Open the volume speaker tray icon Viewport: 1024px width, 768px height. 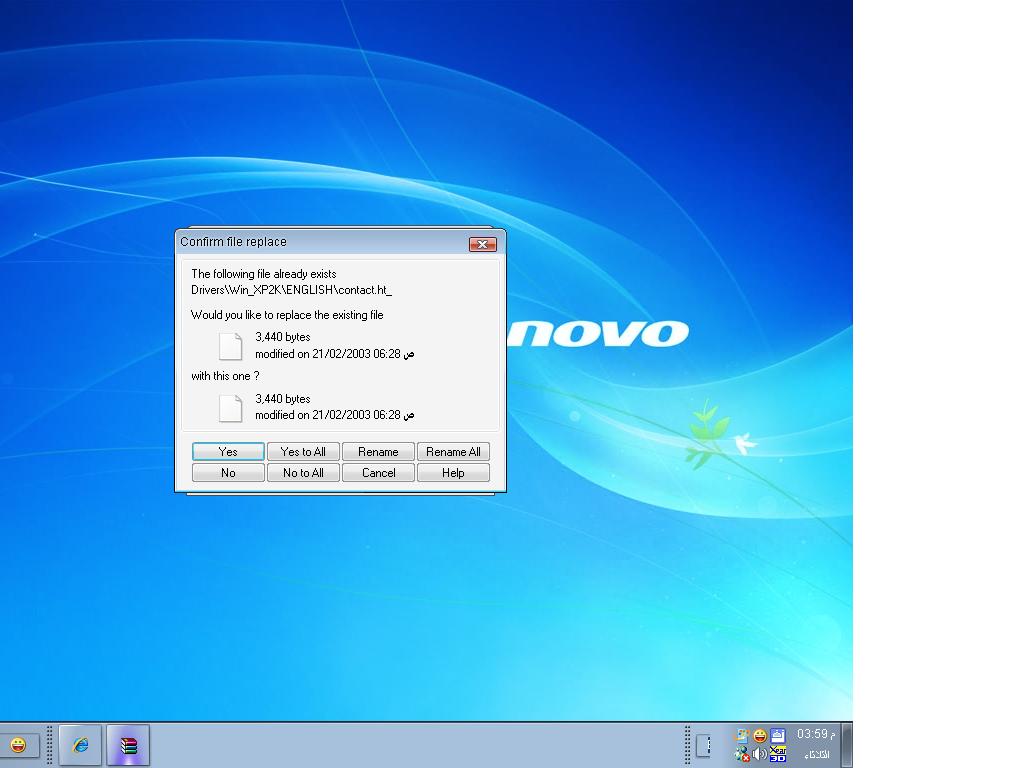[760, 754]
